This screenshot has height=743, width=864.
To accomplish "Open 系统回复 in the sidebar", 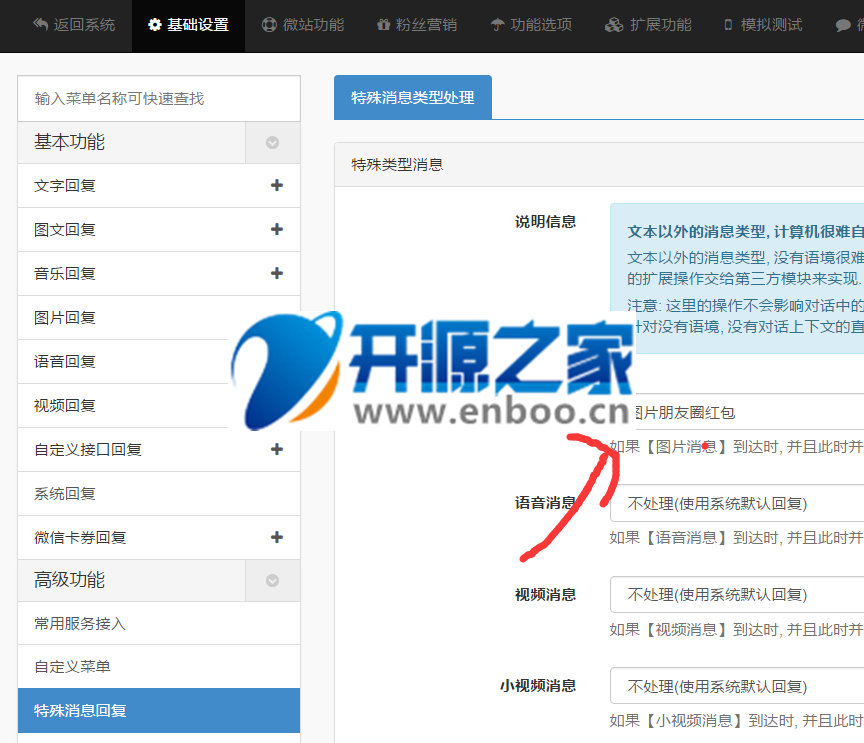I will click(159, 494).
